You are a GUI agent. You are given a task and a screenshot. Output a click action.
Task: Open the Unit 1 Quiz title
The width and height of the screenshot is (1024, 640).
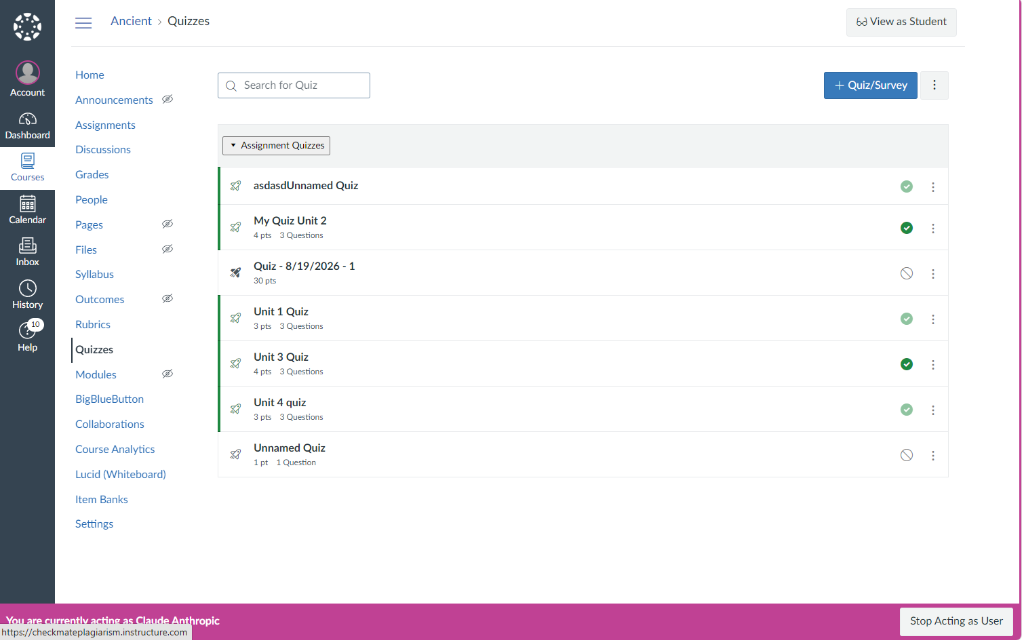pyautogui.click(x=281, y=312)
